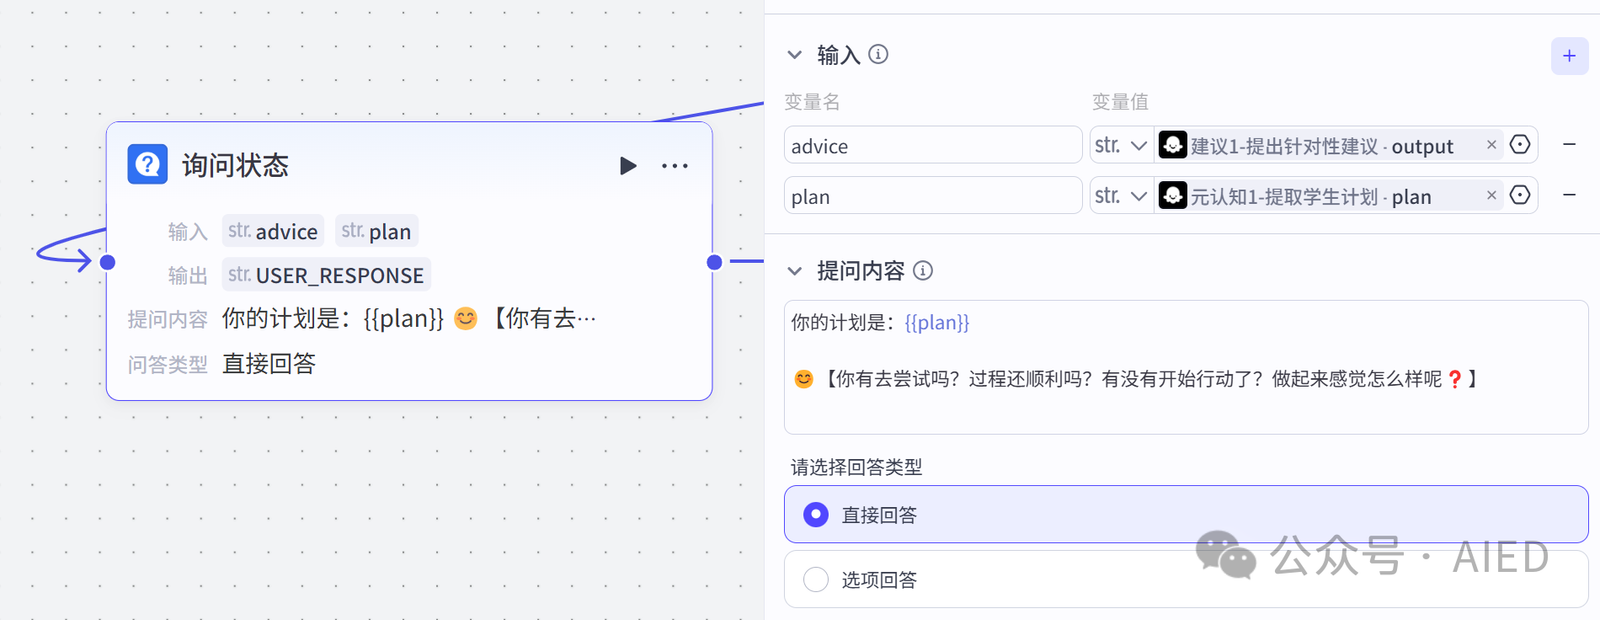Show info tooltip next to 输入 heading
The image size is (1600, 620).
(878, 54)
